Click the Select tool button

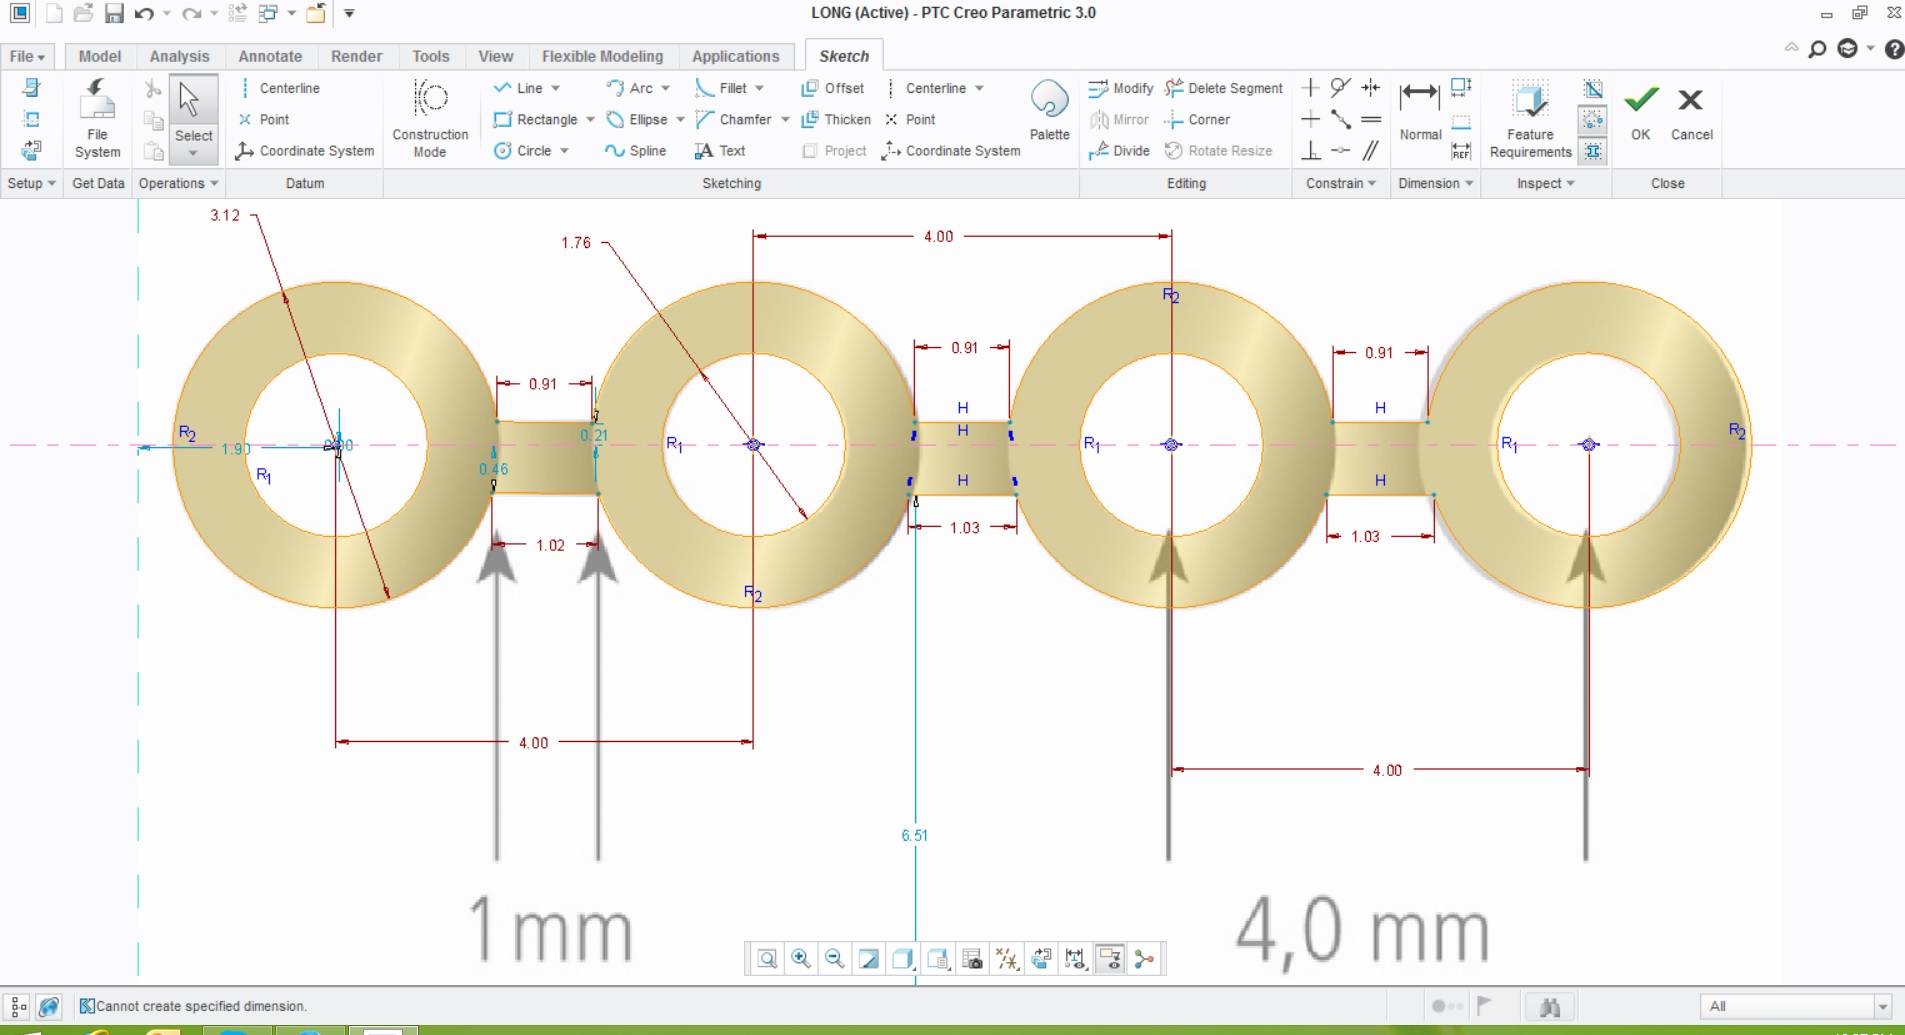[x=193, y=118]
